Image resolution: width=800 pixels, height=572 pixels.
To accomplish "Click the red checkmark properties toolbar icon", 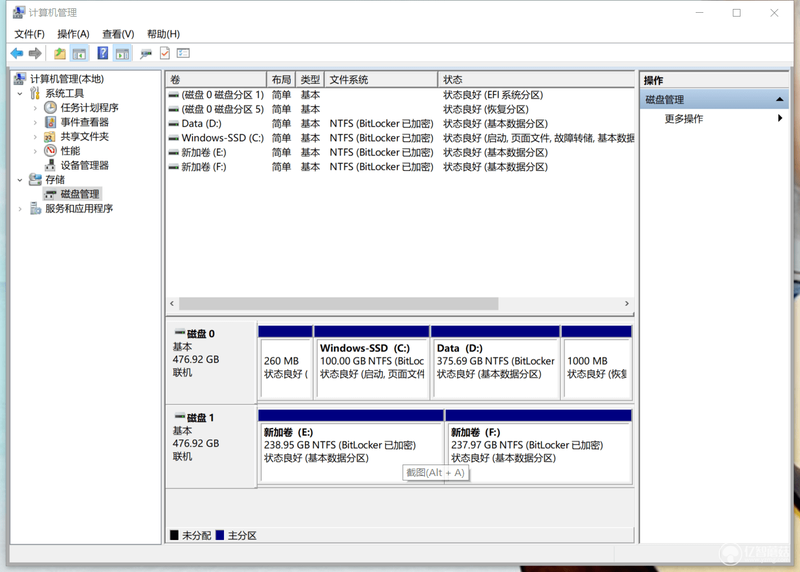I will [x=165, y=53].
